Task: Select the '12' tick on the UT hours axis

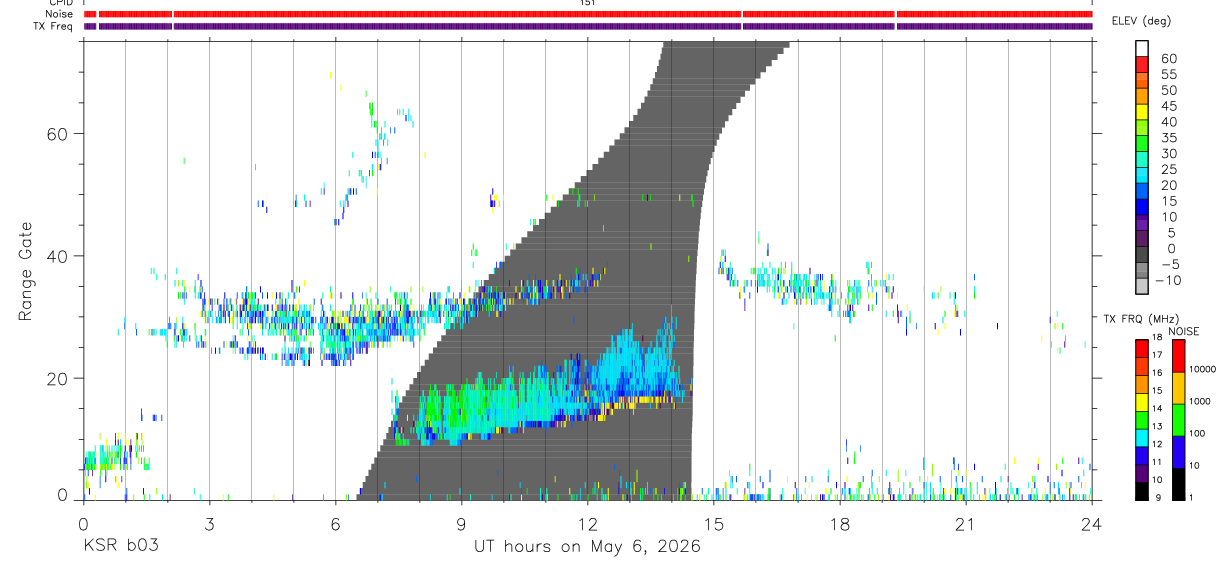Action: [x=587, y=523]
